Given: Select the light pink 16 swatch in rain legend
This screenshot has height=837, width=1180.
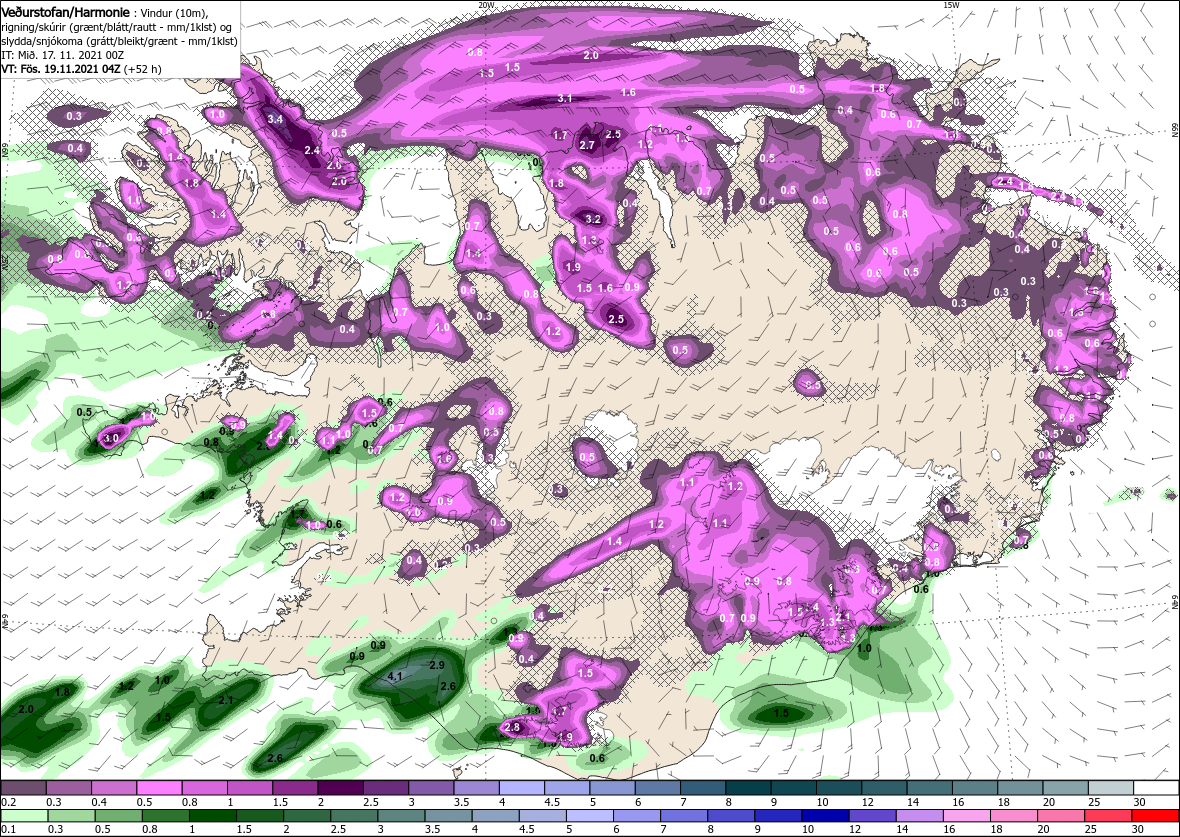Looking at the screenshot, I should coord(967,816).
